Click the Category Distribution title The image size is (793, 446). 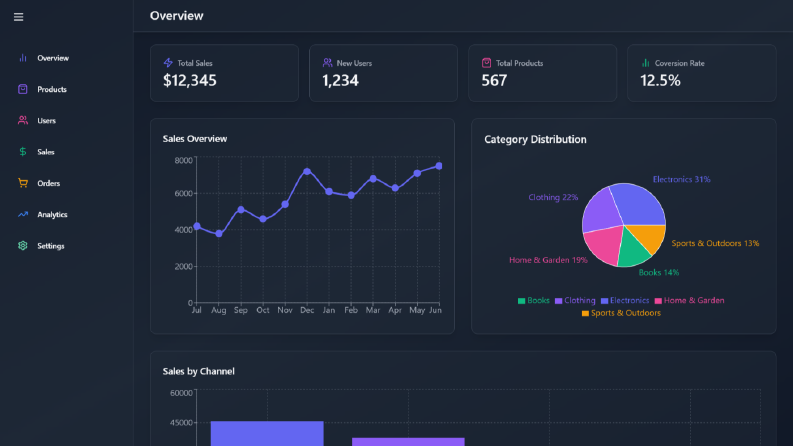point(535,140)
